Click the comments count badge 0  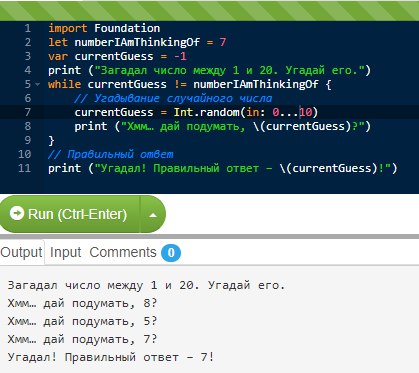(171, 253)
